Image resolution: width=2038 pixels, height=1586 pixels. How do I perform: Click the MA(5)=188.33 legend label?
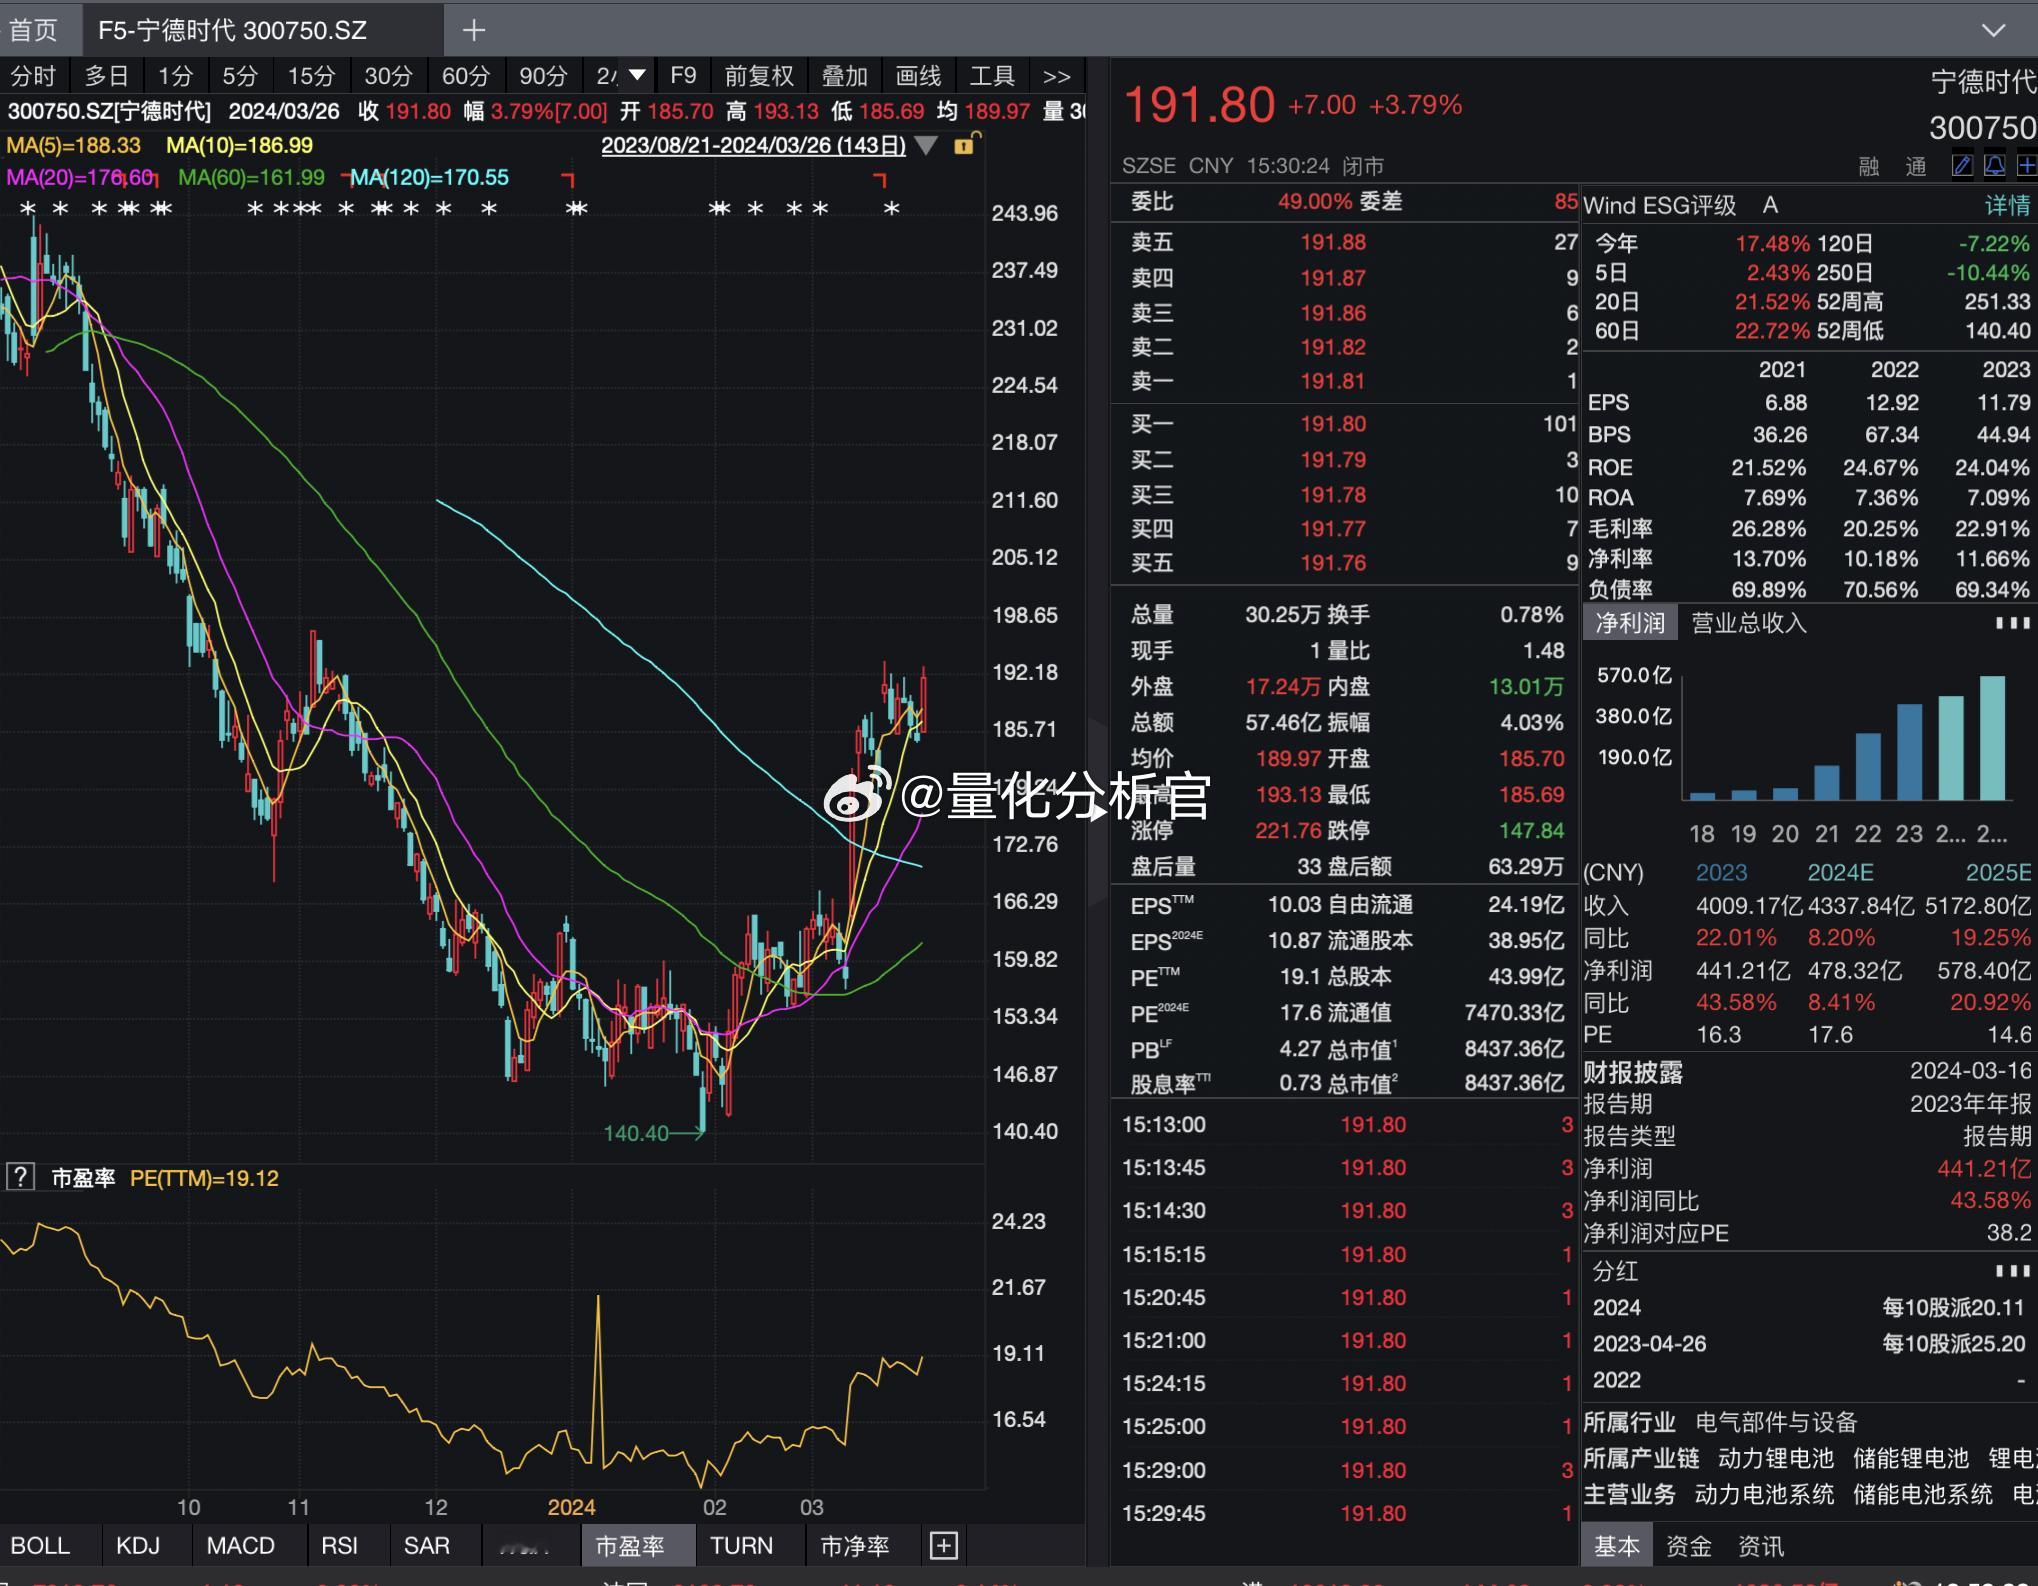tap(73, 145)
